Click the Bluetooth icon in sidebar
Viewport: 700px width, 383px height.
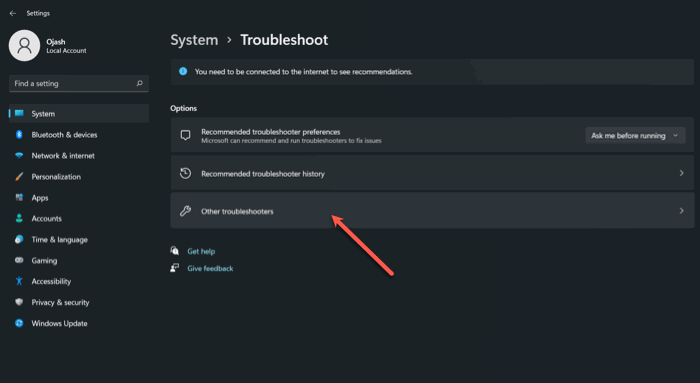[19, 134]
